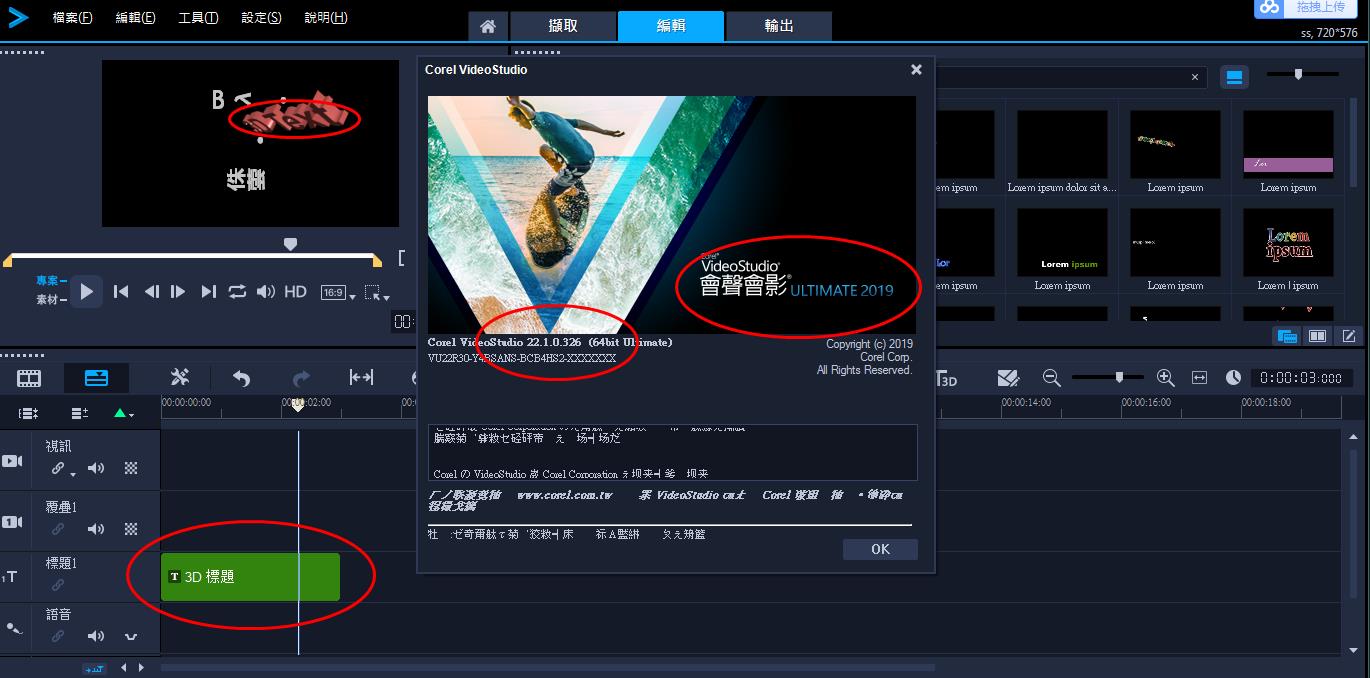Open the track manager add/remove icon
Viewport: 1370px width, 678px height.
(80, 413)
